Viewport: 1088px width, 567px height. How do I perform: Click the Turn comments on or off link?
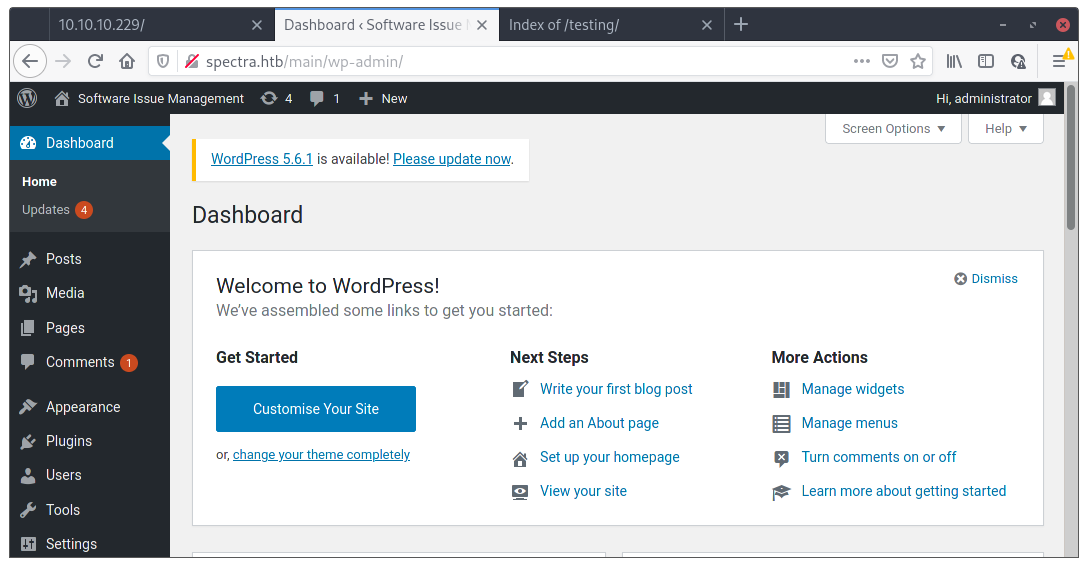click(878, 457)
